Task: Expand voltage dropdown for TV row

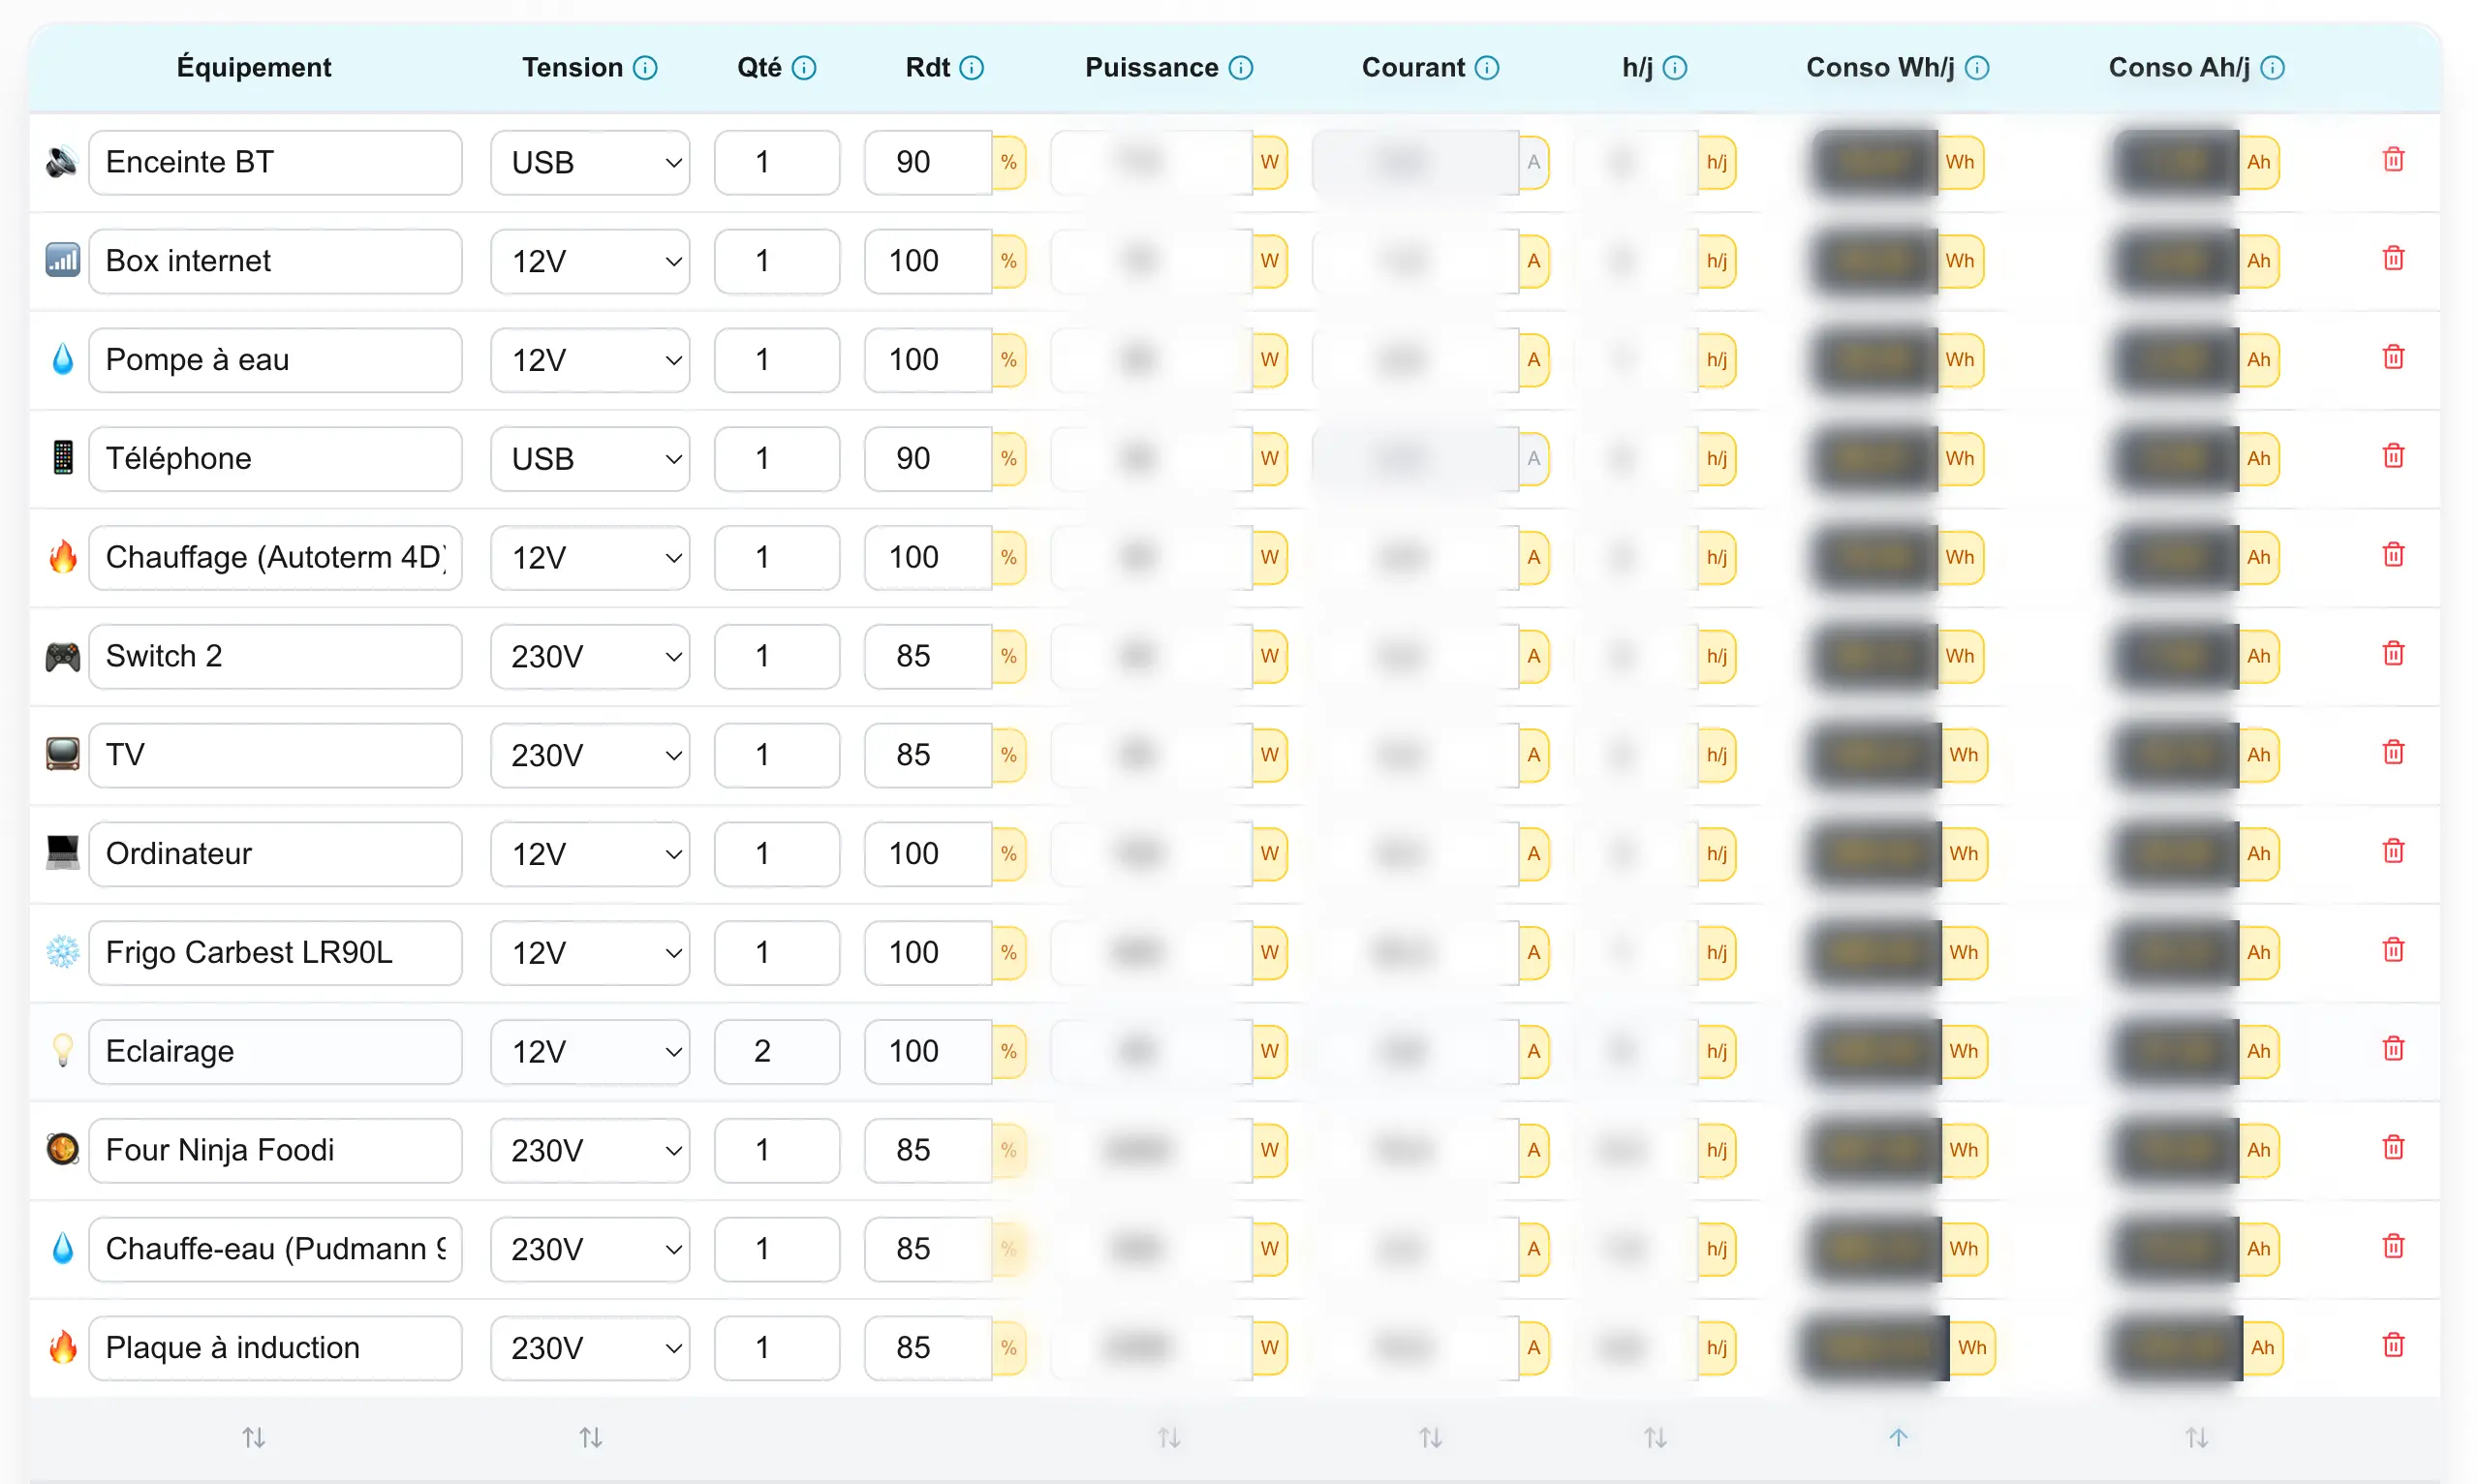Action: 590,755
